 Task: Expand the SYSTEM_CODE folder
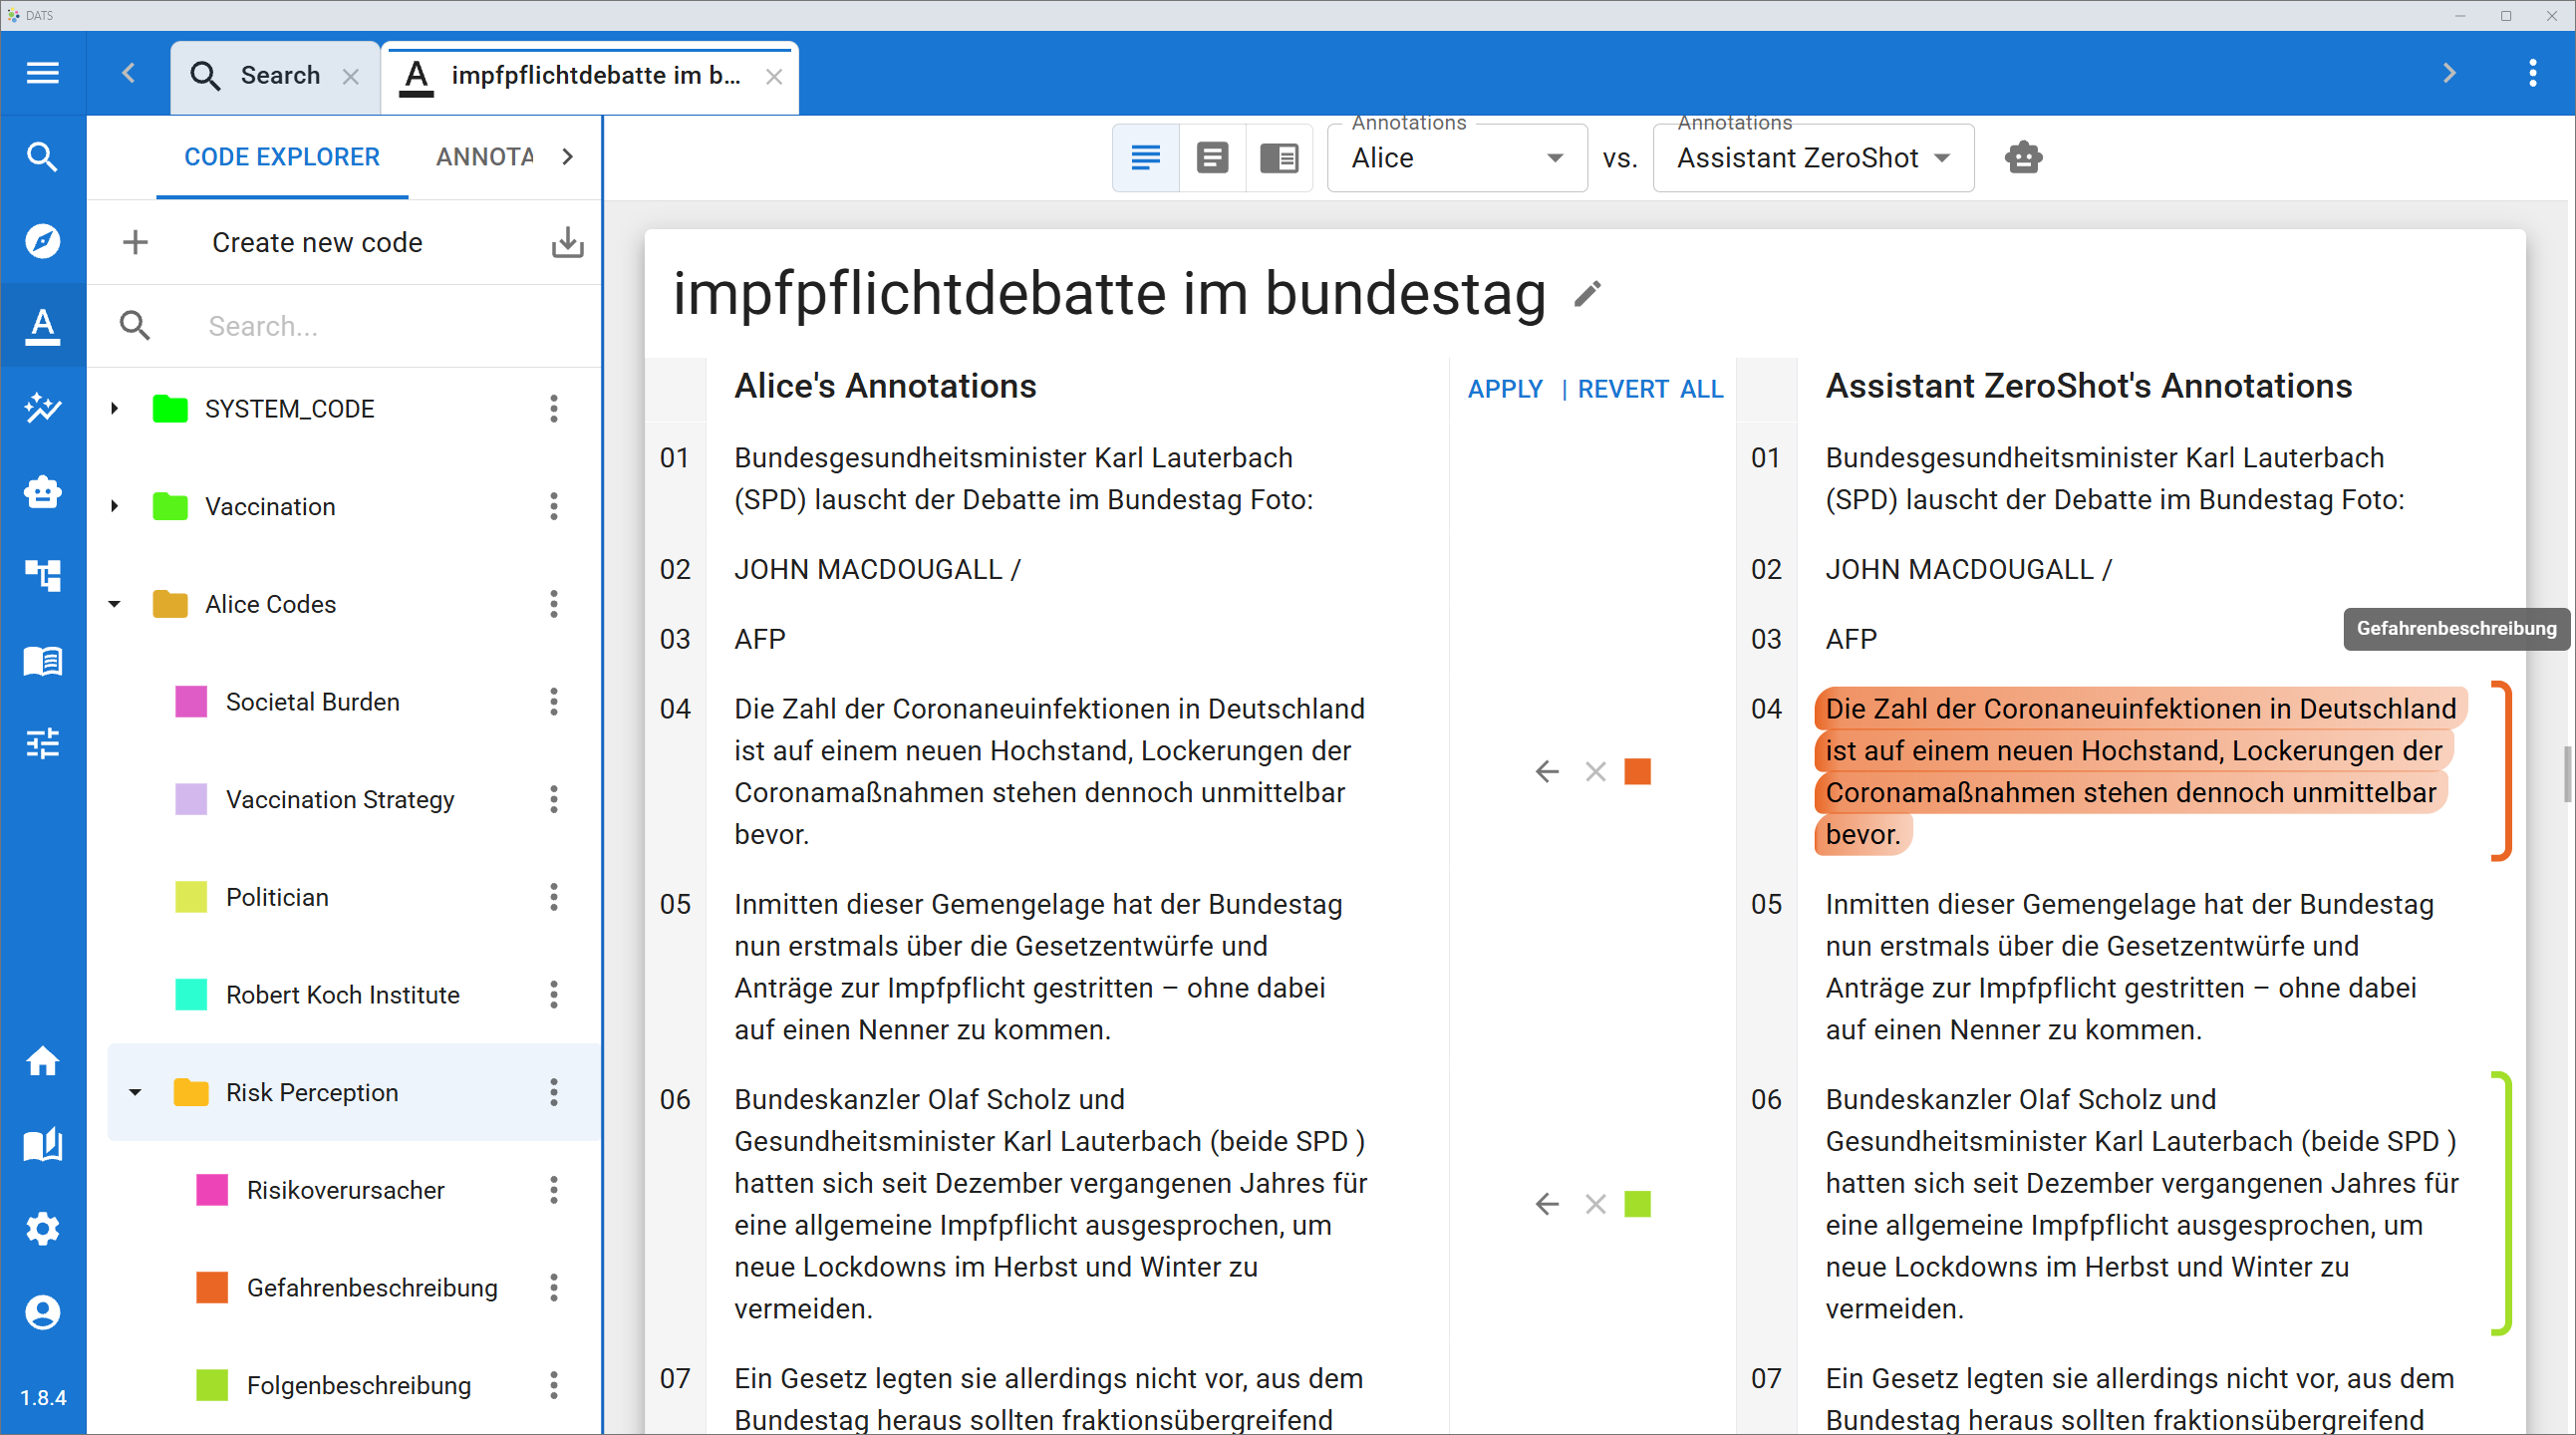coord(115,408)
